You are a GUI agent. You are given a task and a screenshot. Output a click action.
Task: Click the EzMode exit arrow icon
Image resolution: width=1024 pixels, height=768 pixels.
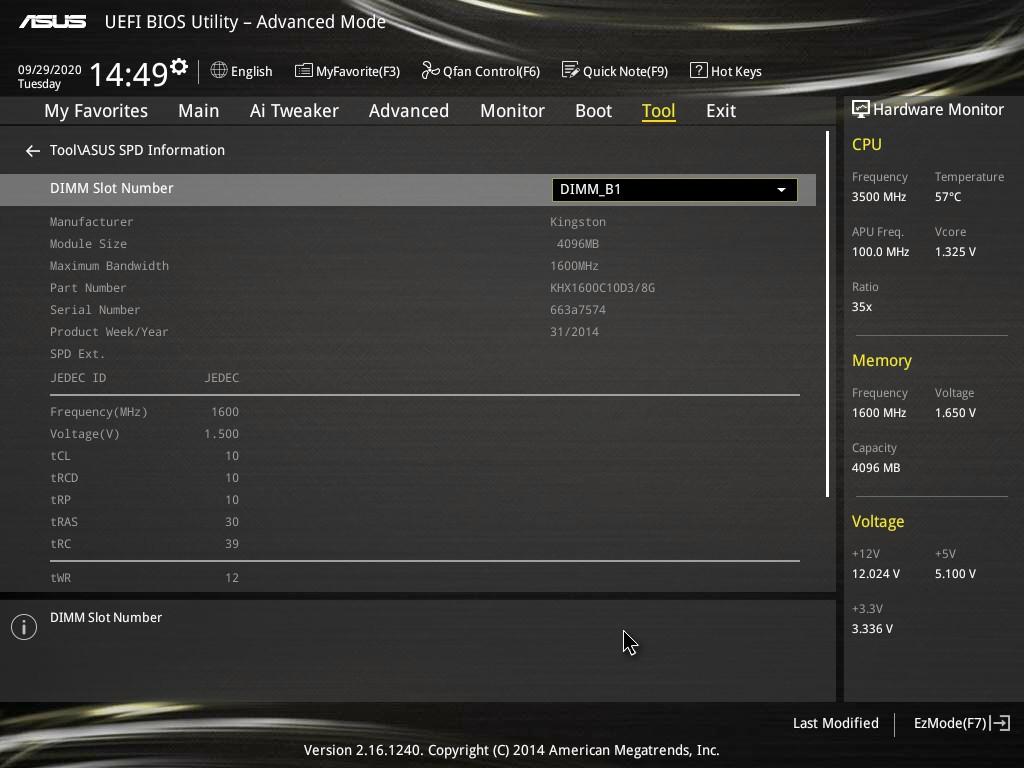coord(1000,723)
